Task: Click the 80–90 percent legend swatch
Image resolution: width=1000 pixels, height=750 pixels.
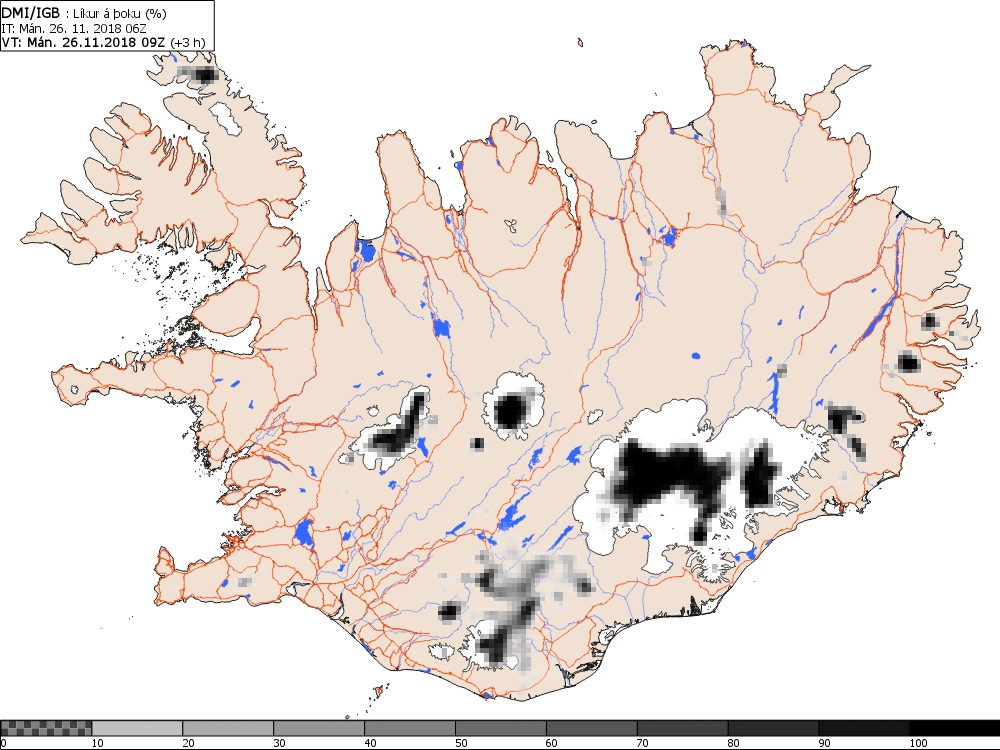Action: pos(774,728)
